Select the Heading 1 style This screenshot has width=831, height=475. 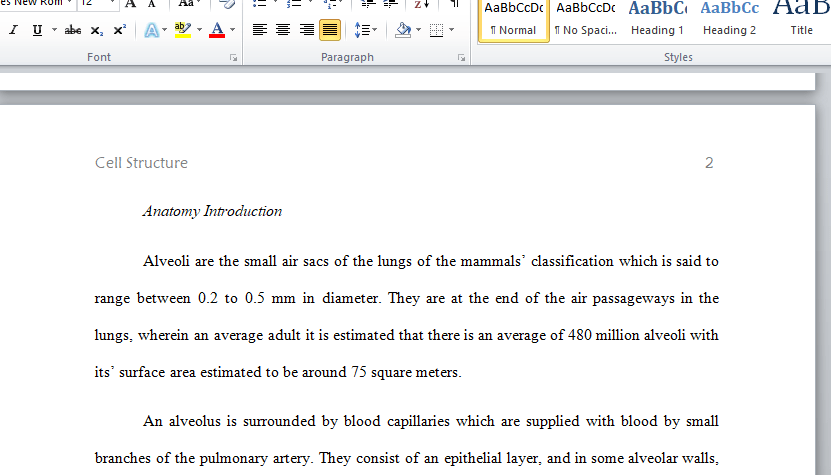[657, 20]
